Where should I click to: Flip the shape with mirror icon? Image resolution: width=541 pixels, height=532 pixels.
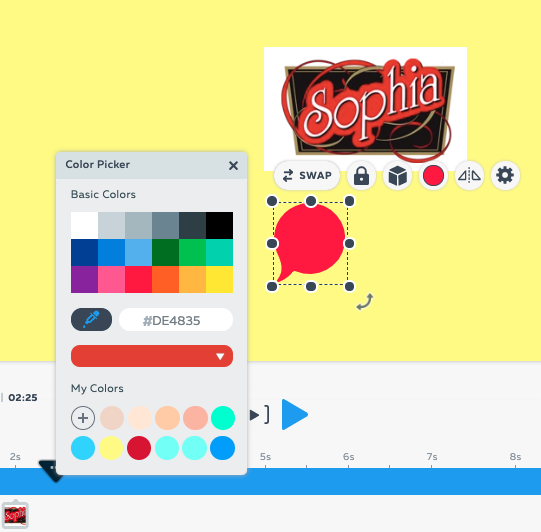tap(469, 175)
